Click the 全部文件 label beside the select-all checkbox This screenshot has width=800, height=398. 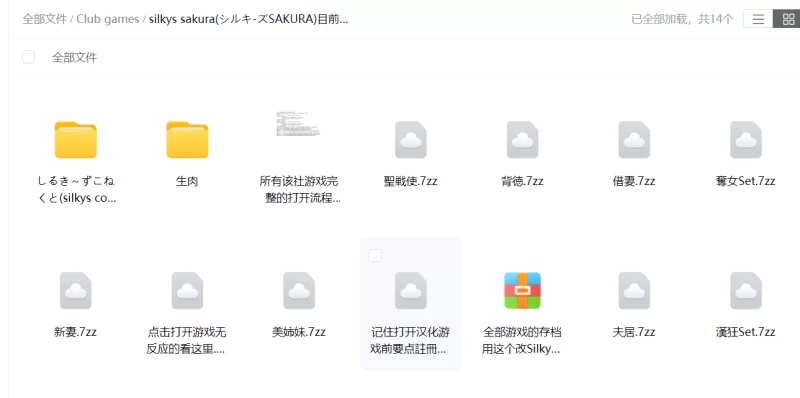(74, 57)
